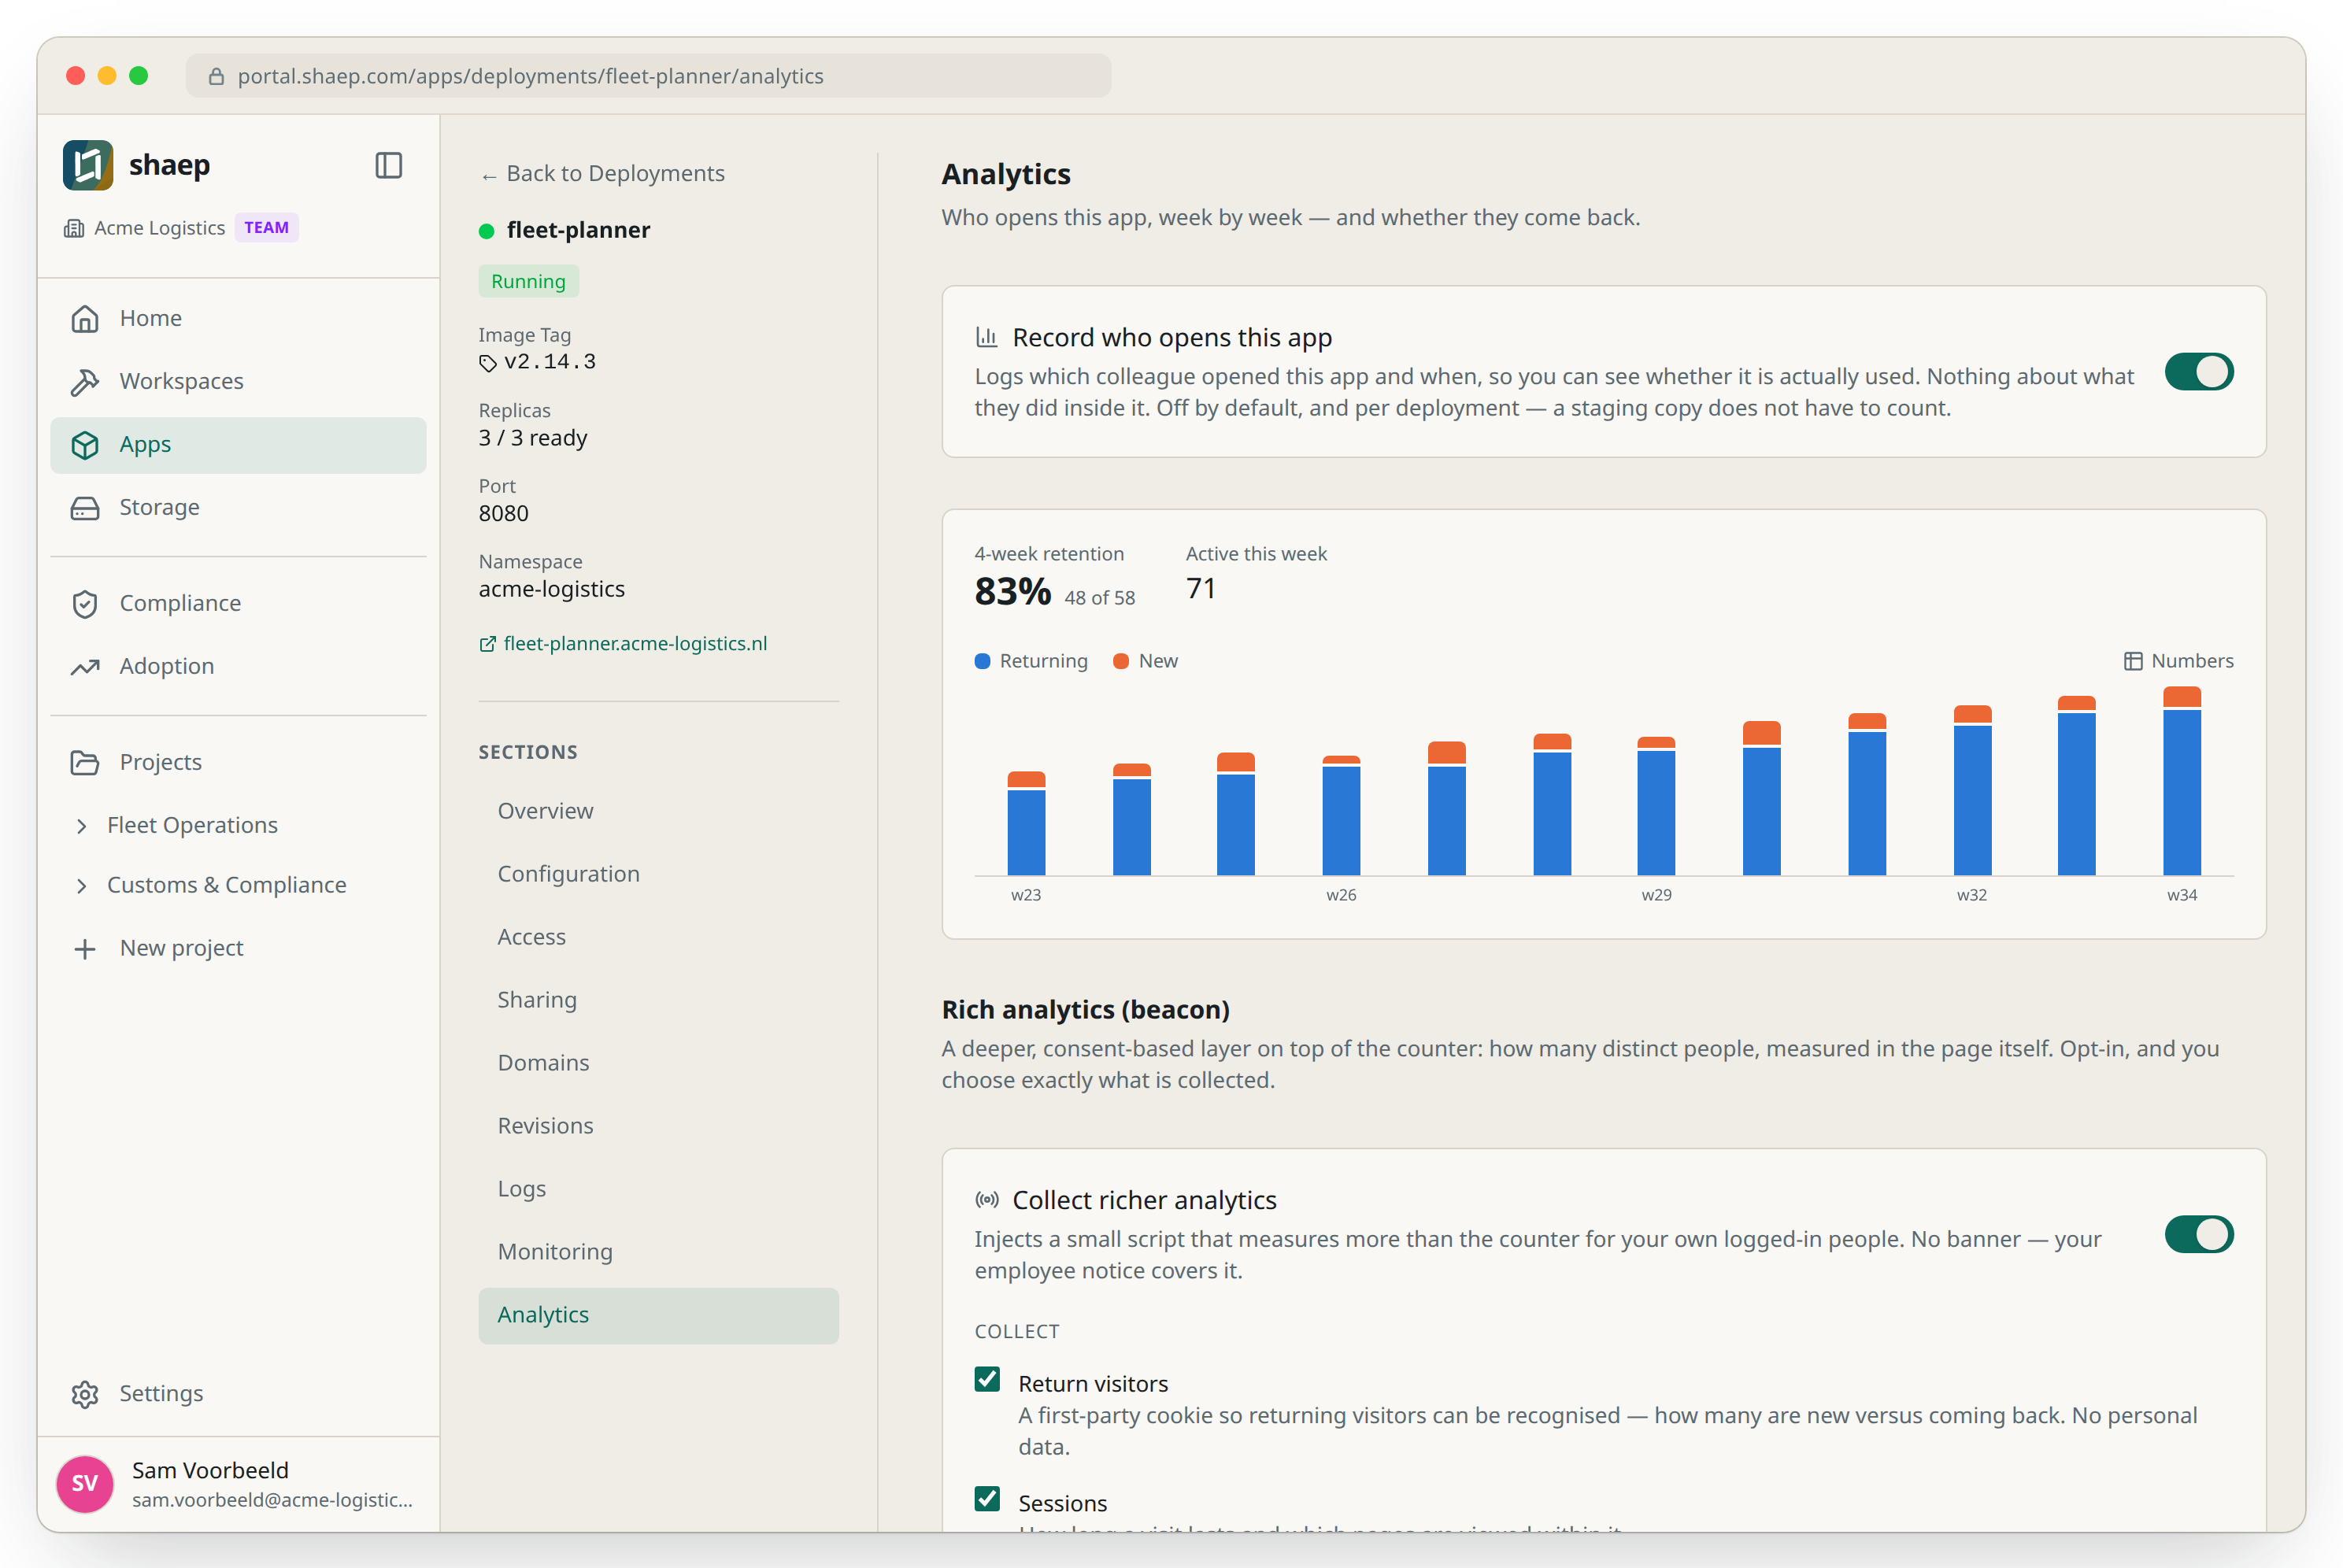This screenshot has width=2343, height=1568.
Task: Click the Compliance shield icon
Action: point(85,603)
